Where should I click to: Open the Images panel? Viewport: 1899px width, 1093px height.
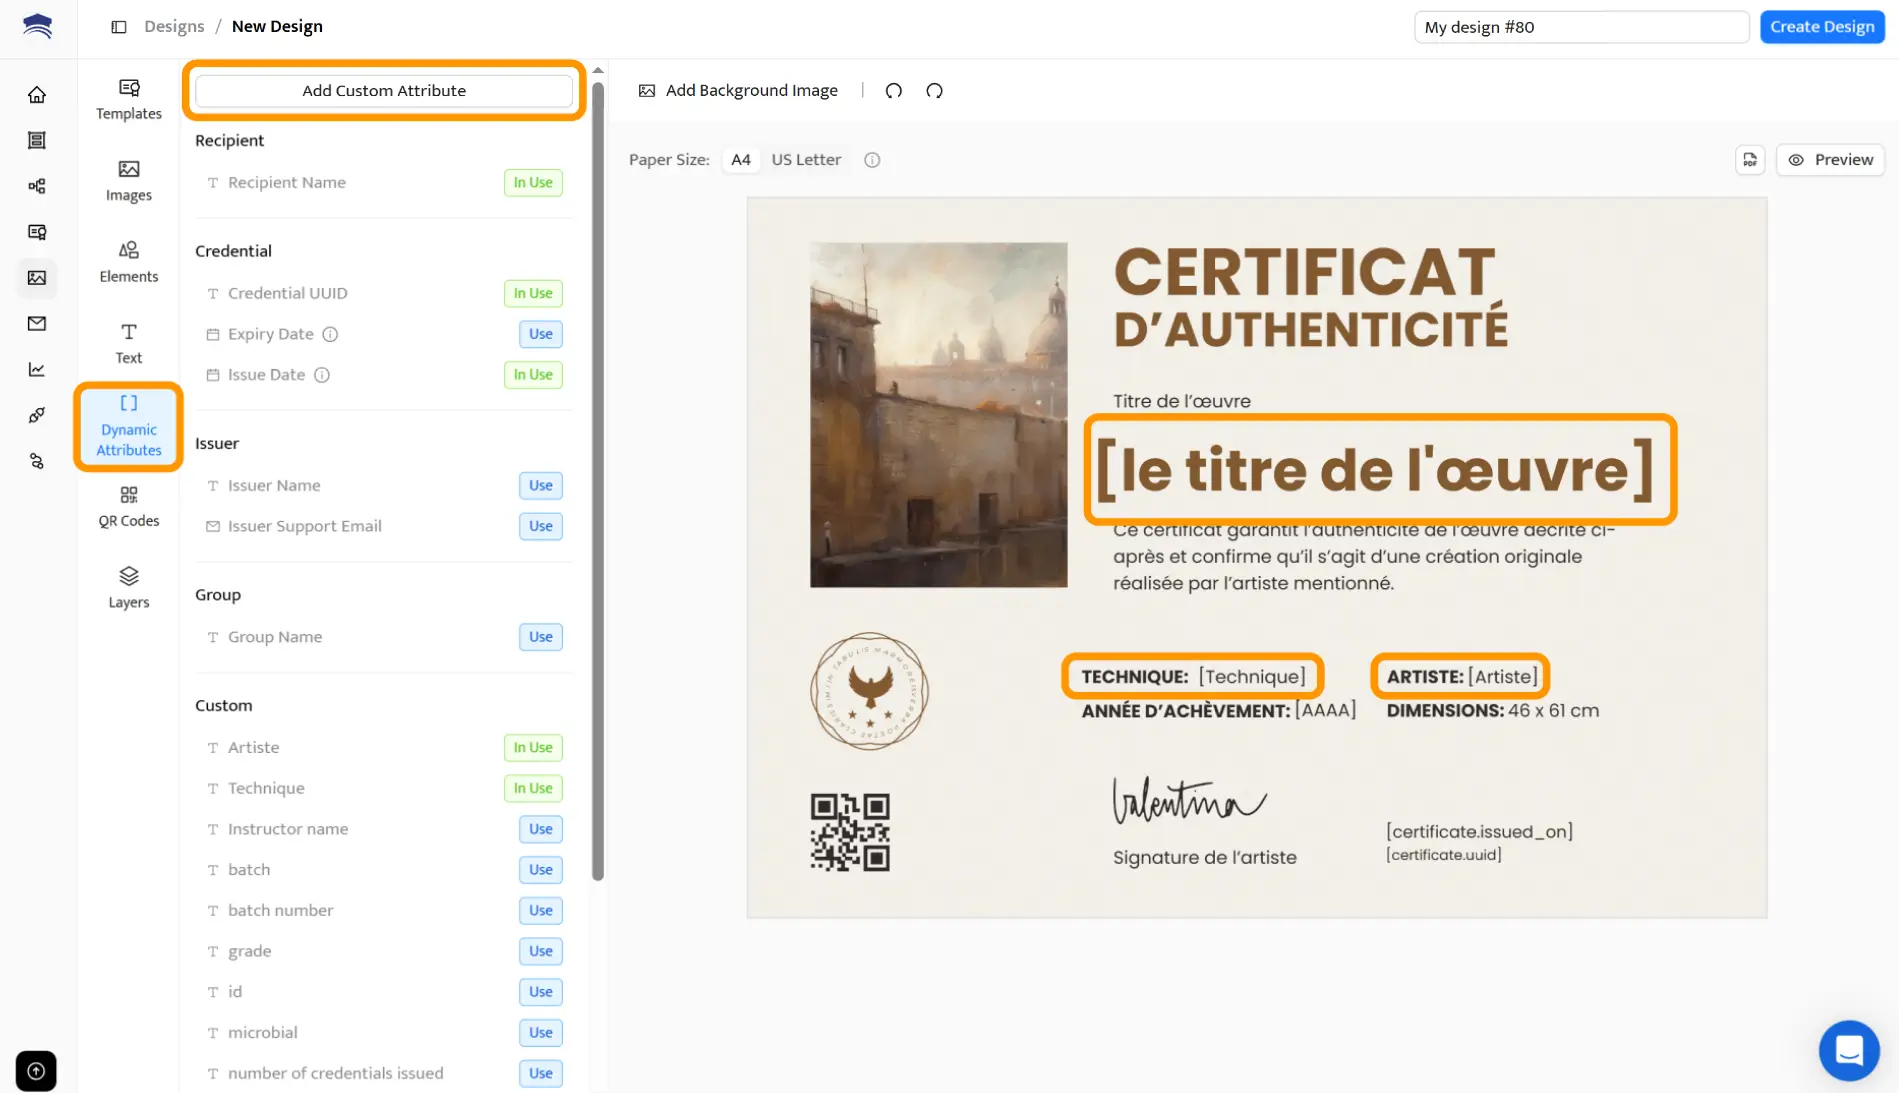129,181
